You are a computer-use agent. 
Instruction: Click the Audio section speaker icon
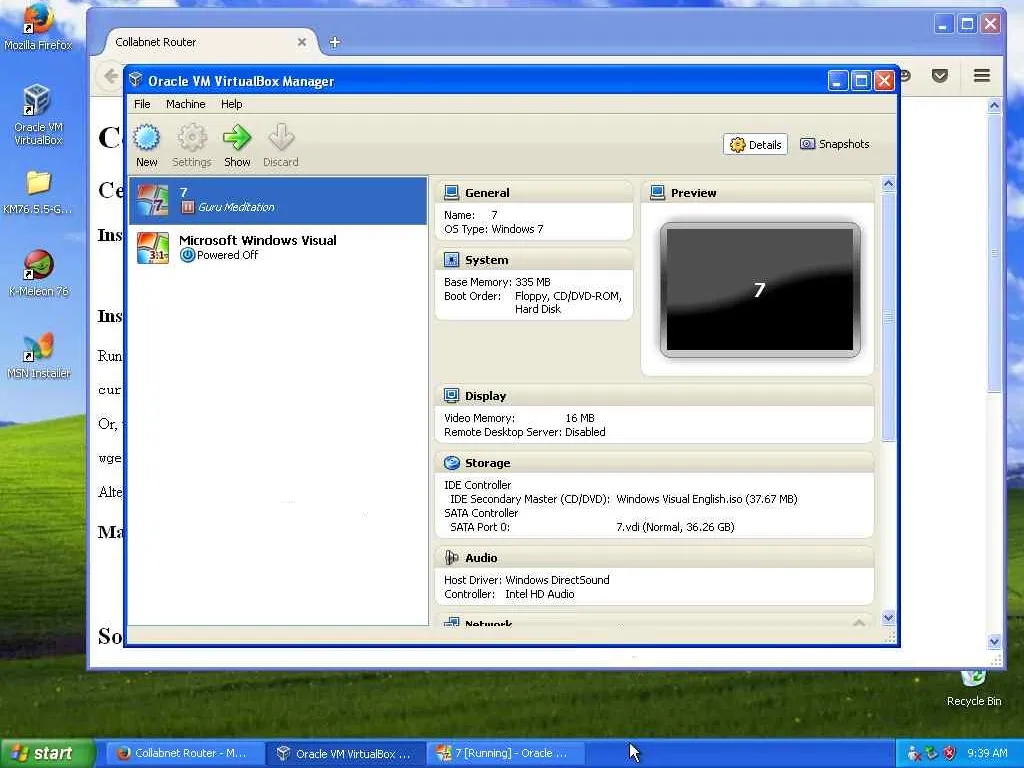pos(451,558)
